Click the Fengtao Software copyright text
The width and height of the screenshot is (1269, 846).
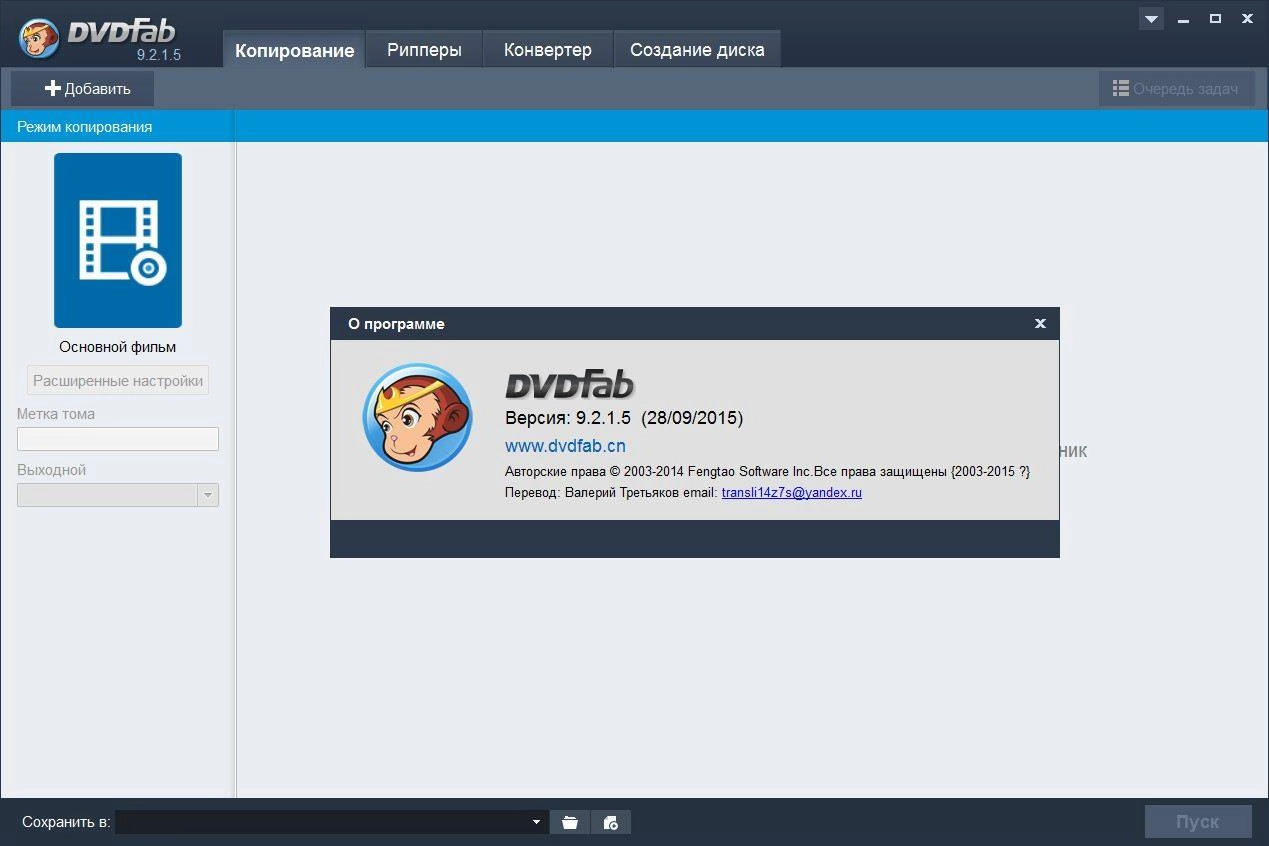point(767,471)
